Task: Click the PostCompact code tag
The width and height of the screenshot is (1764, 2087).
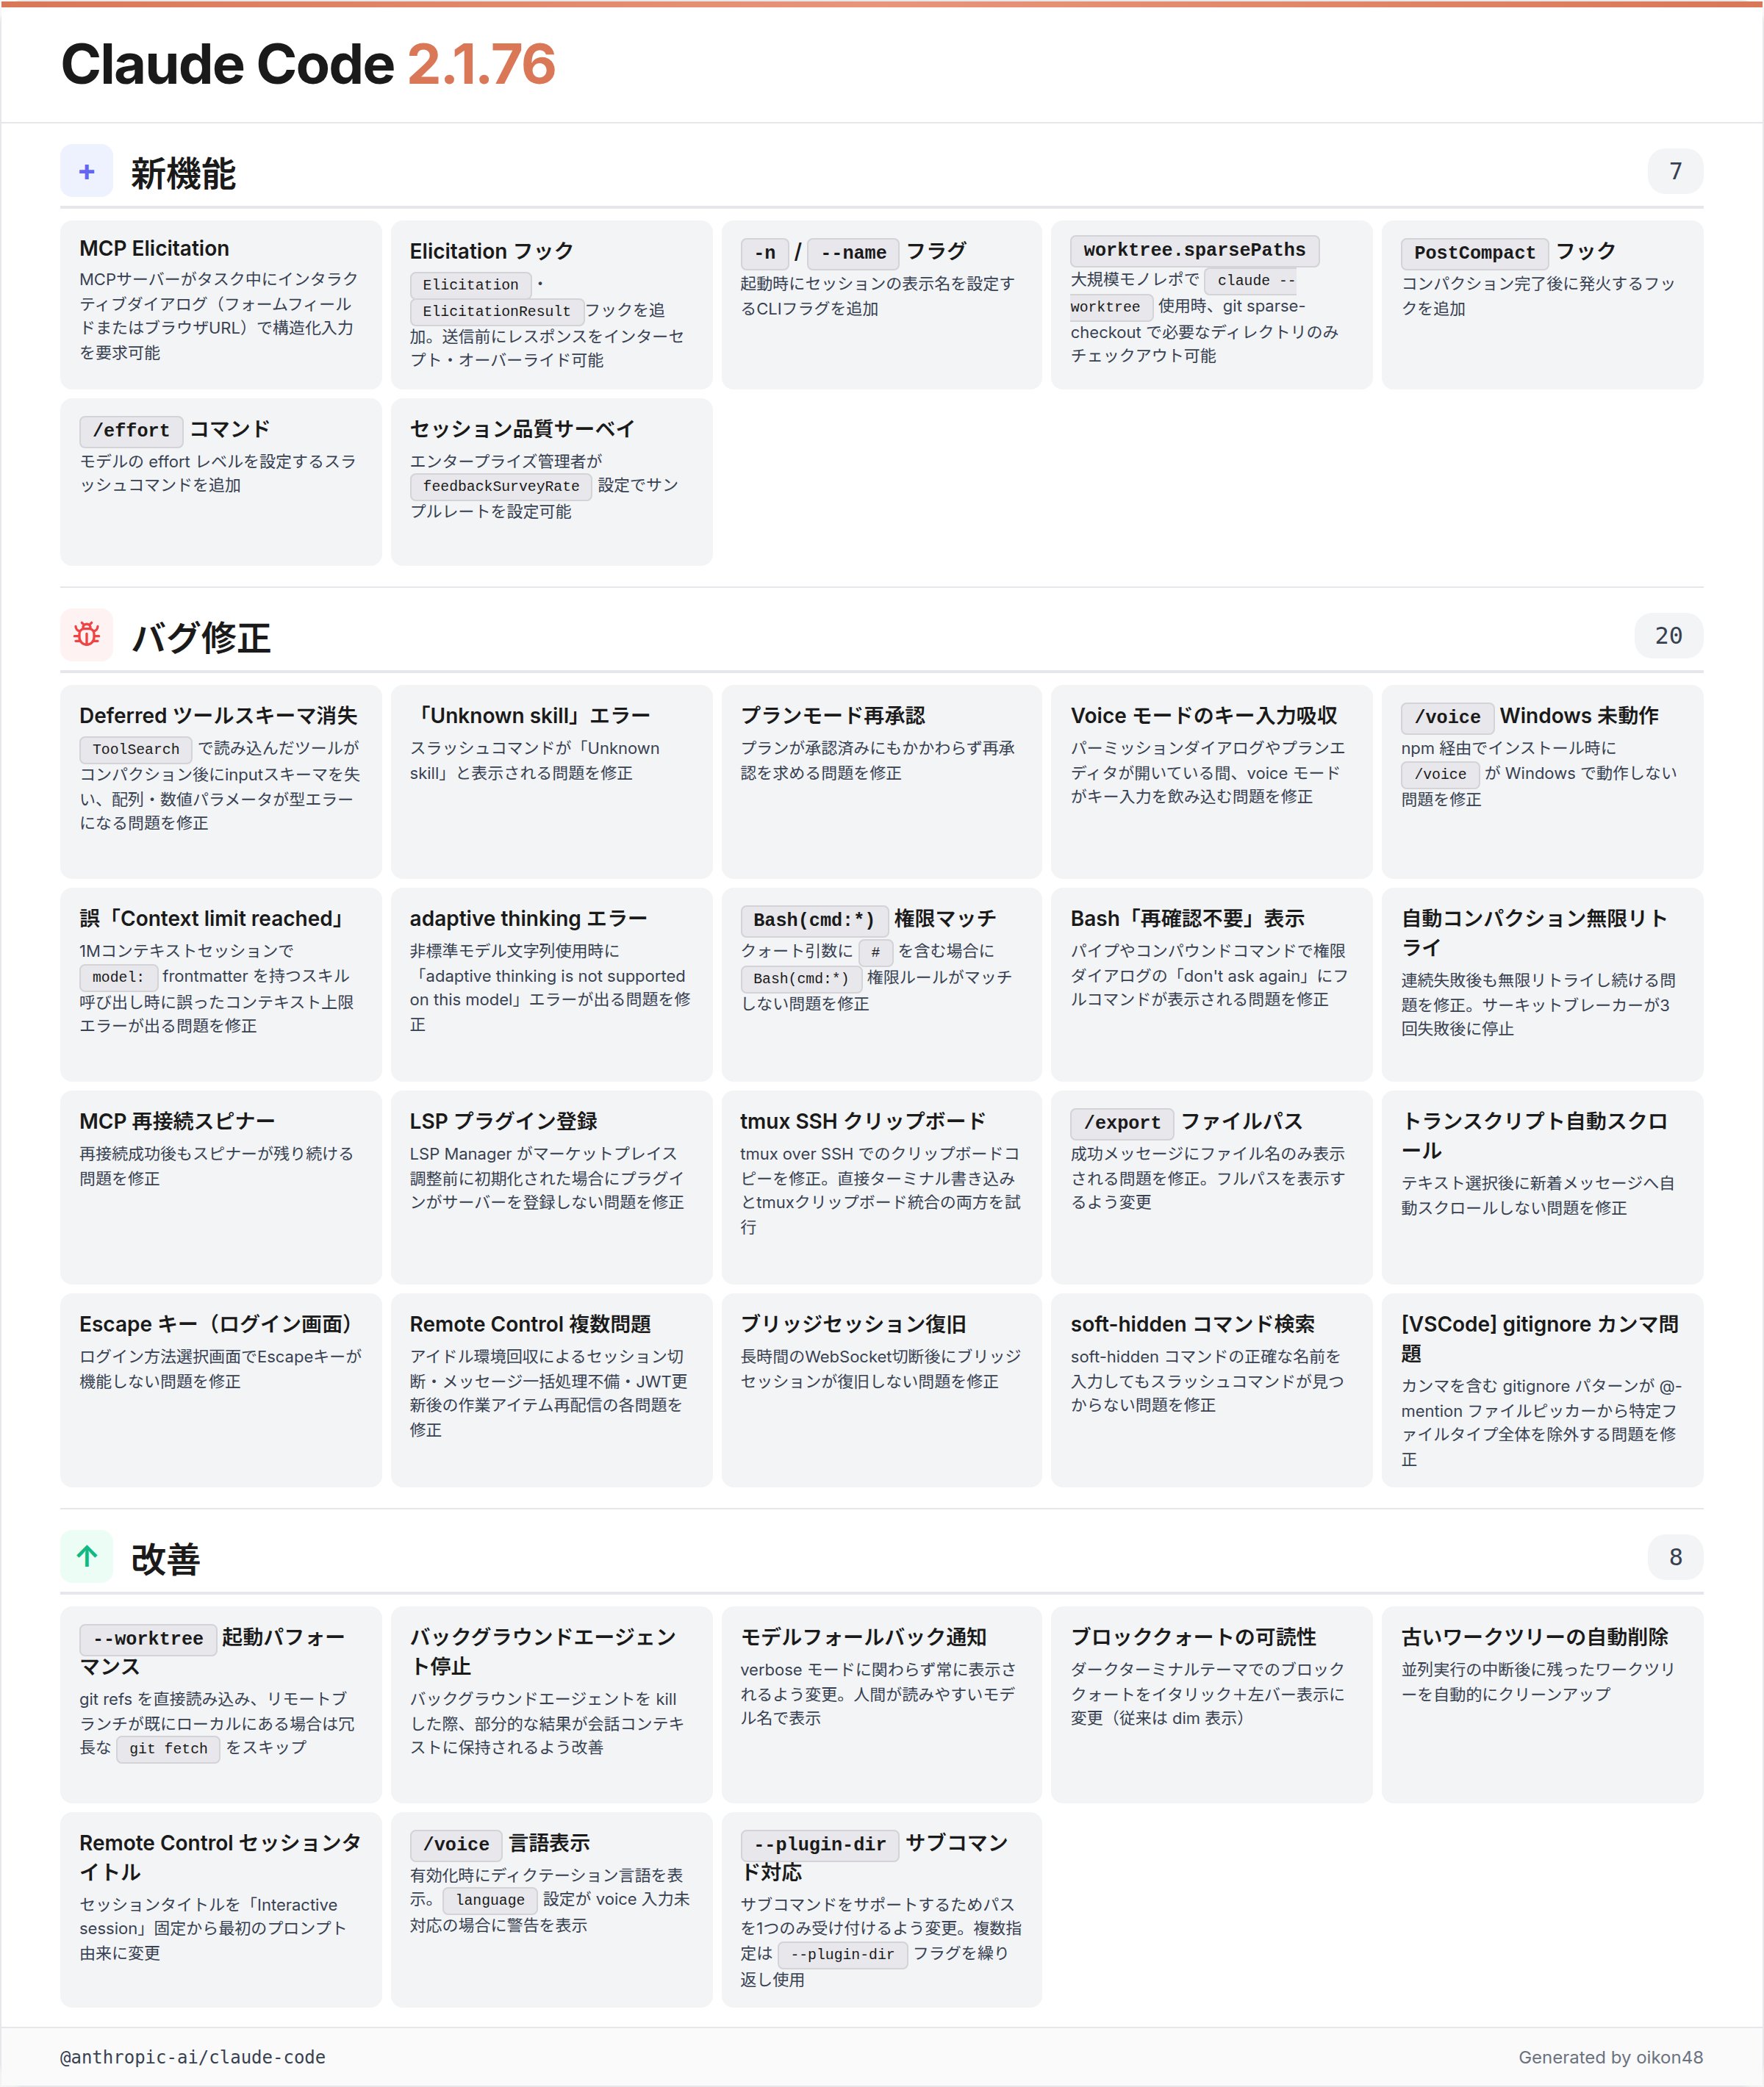Action: coord(1474,252)
